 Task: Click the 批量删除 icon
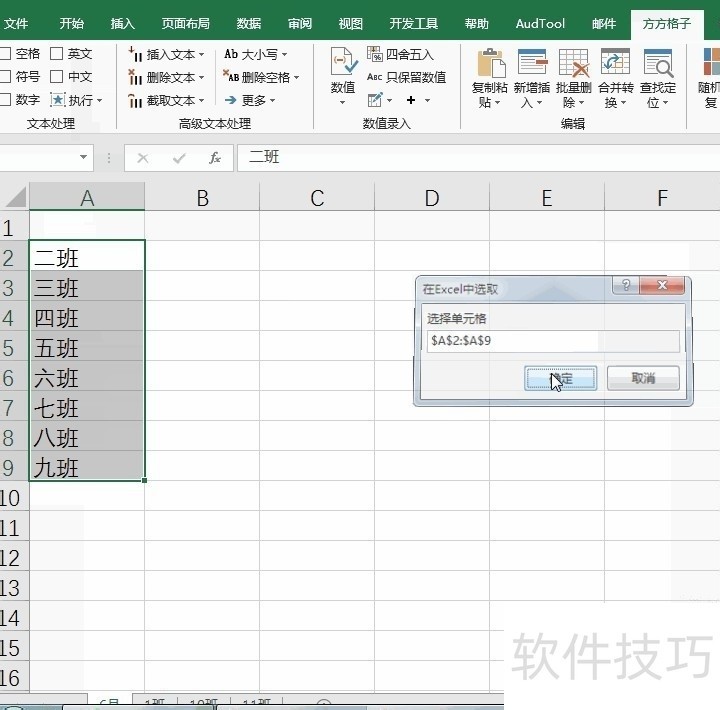coord(574,62)
